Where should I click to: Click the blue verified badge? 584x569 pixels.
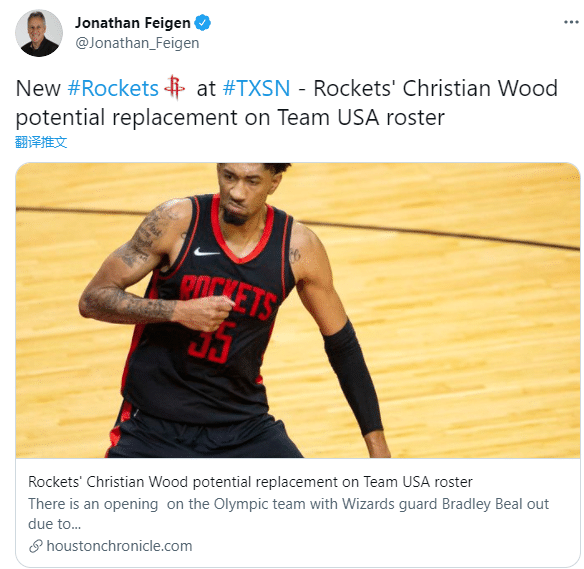[x=203, y=23]
